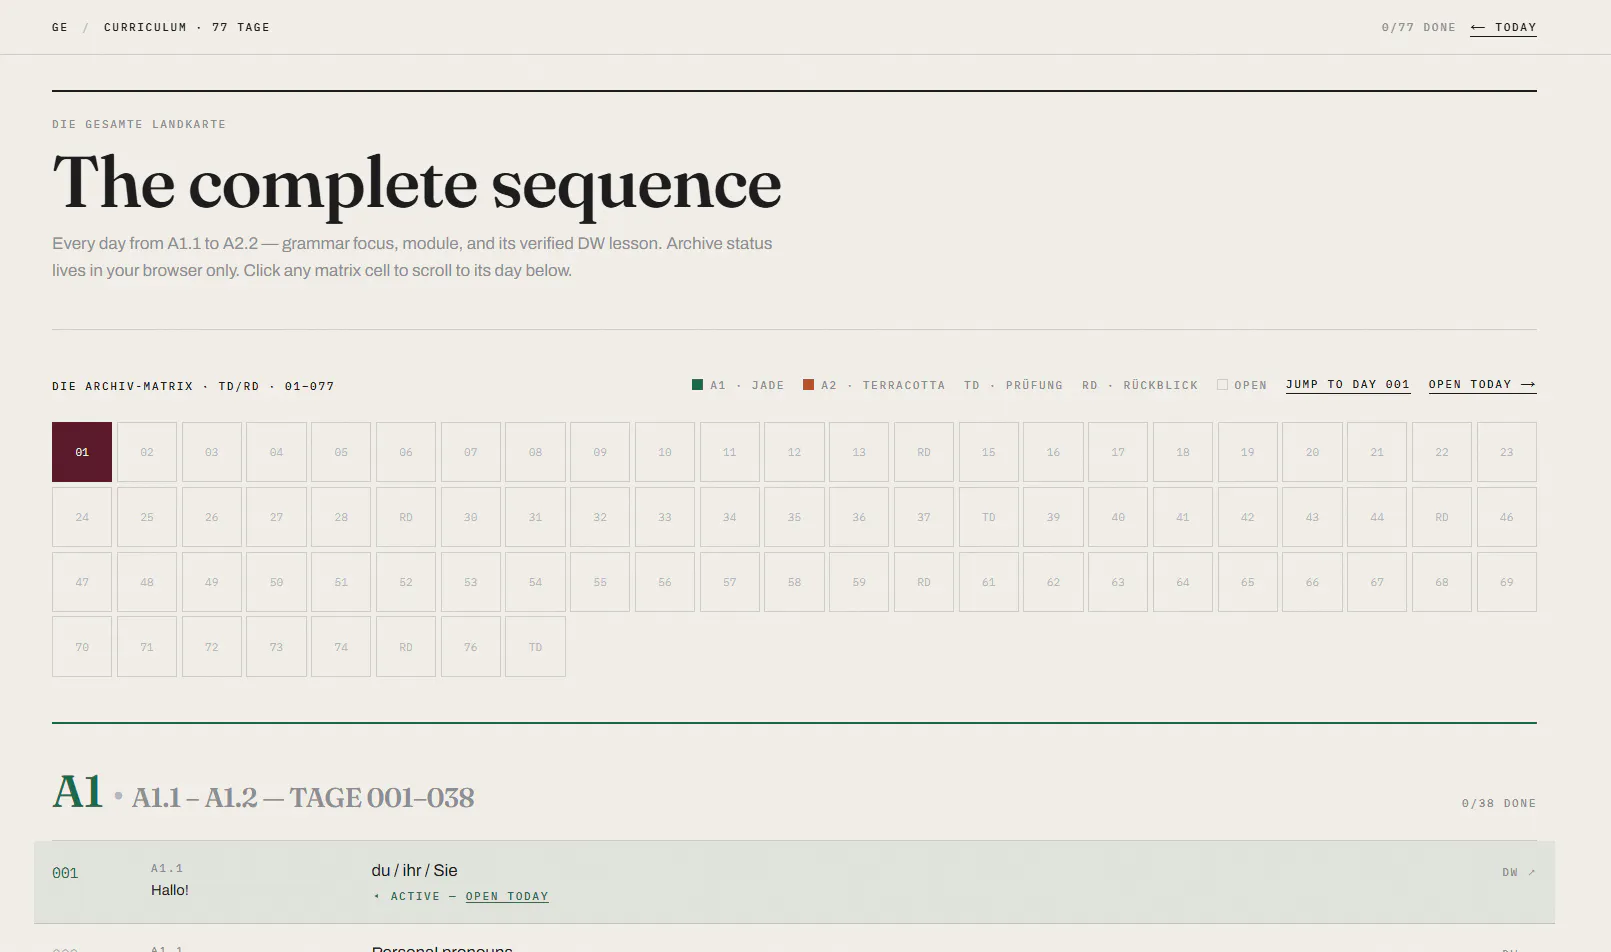Select matrix cell 54
This screenshot has height=952, width=1611.
click(535, 582)
